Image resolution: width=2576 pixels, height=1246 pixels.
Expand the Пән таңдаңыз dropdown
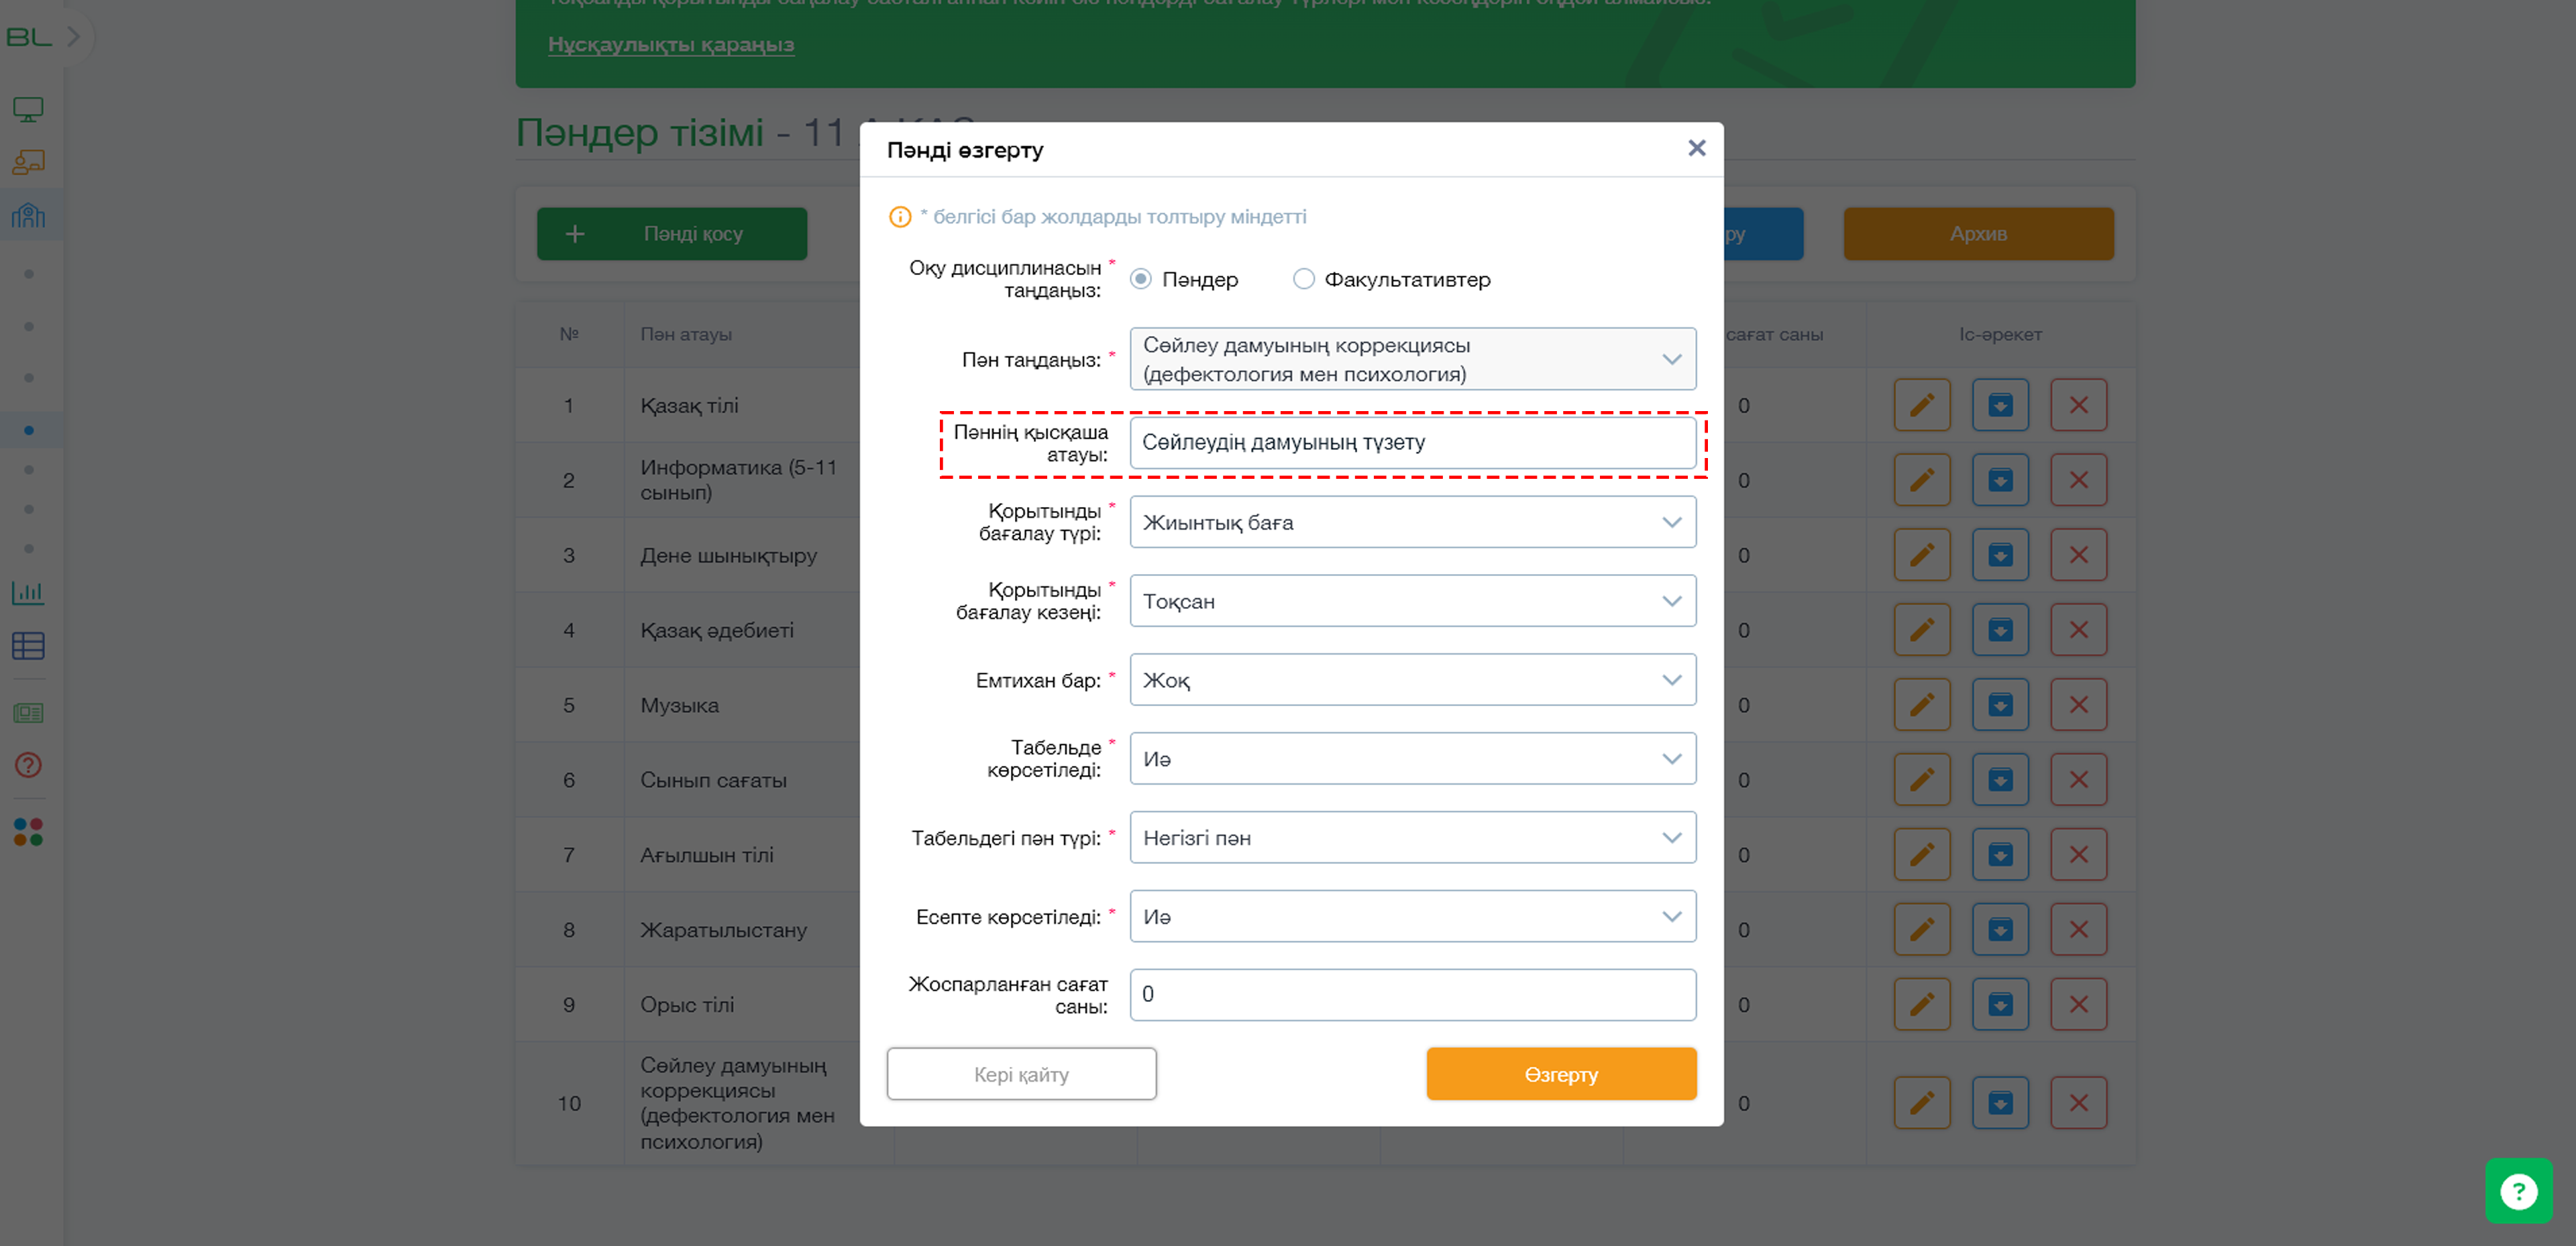coord(1412,359)
